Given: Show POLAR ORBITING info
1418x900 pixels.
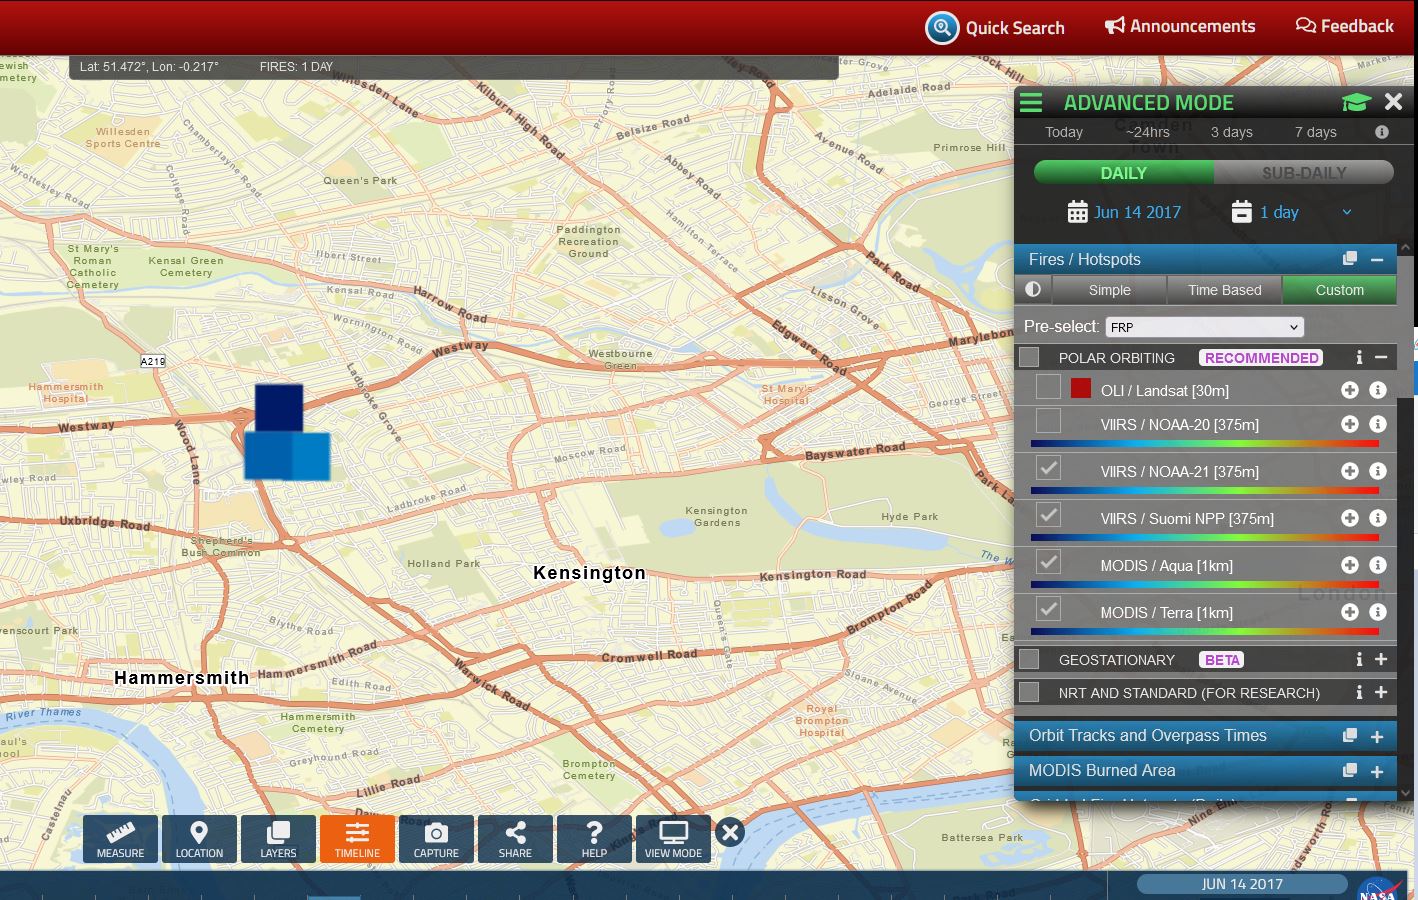Looking at the screenshot, I should coord(1359,357).
